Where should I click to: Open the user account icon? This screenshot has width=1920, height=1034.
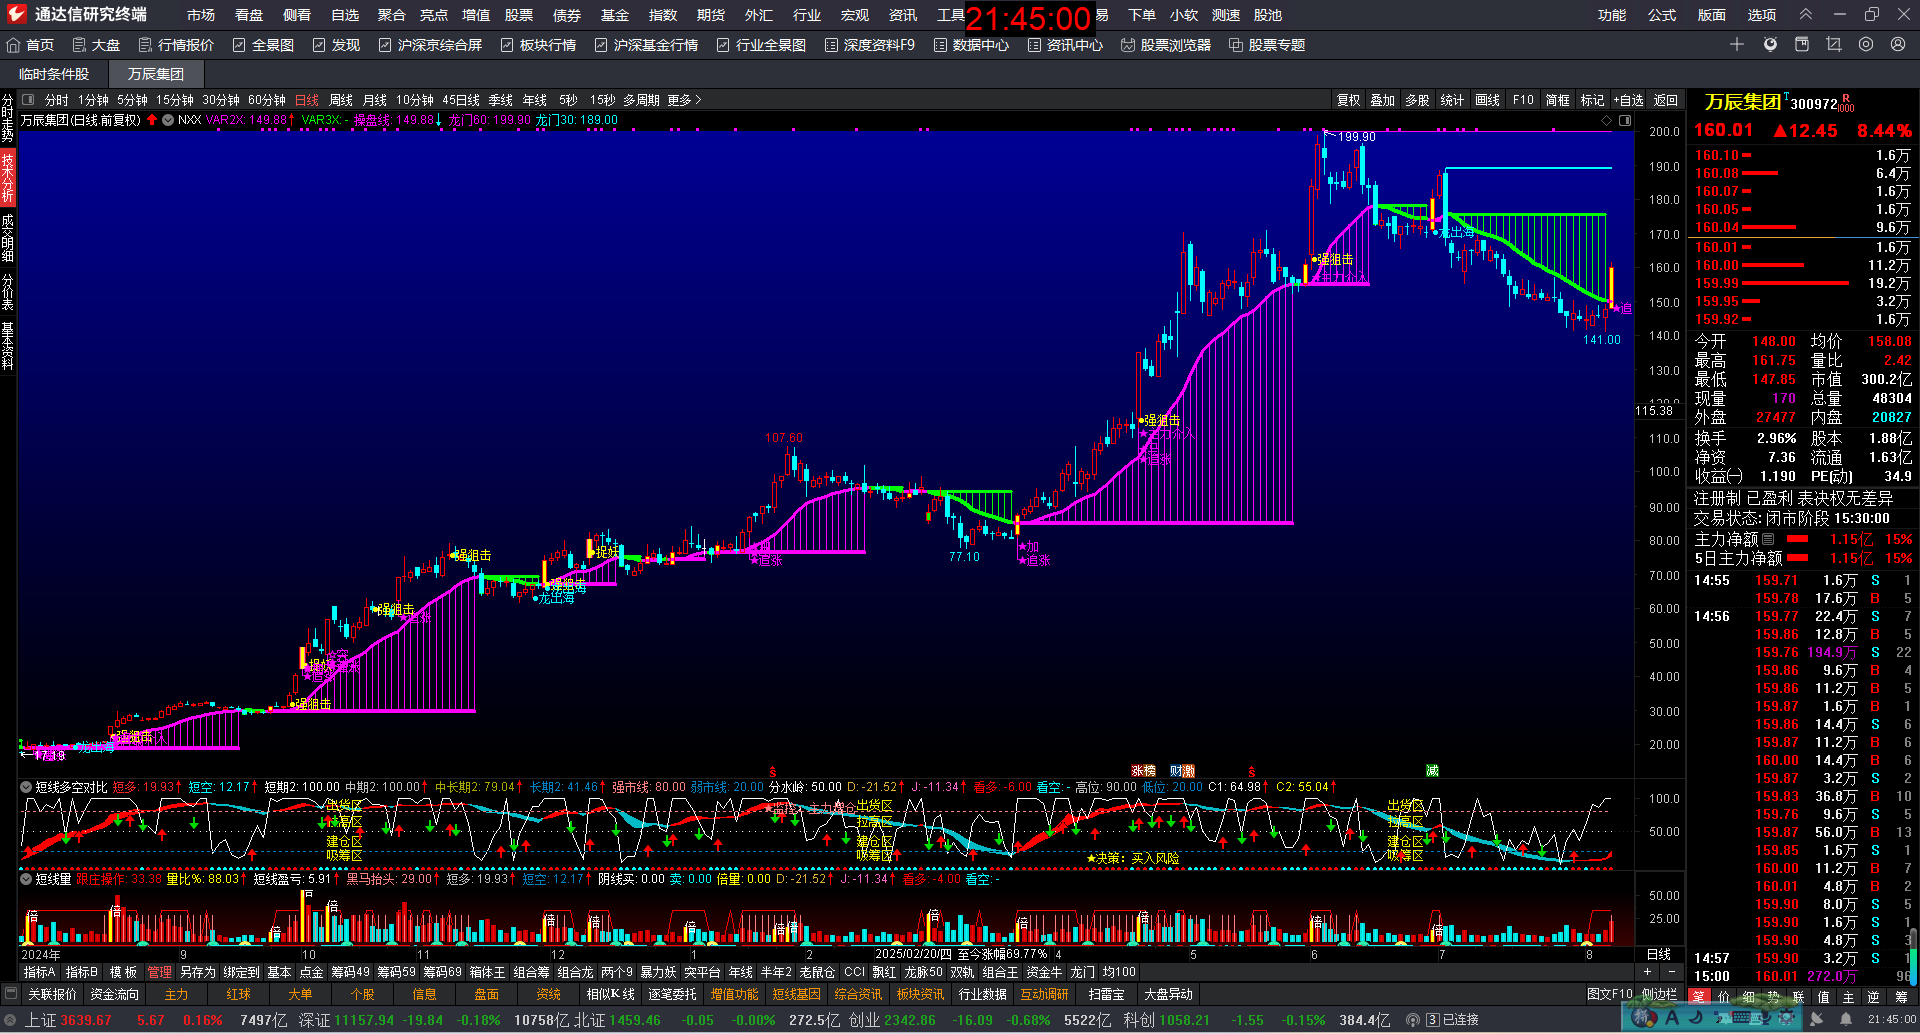pyautogui.click(x=1898, y=45)
